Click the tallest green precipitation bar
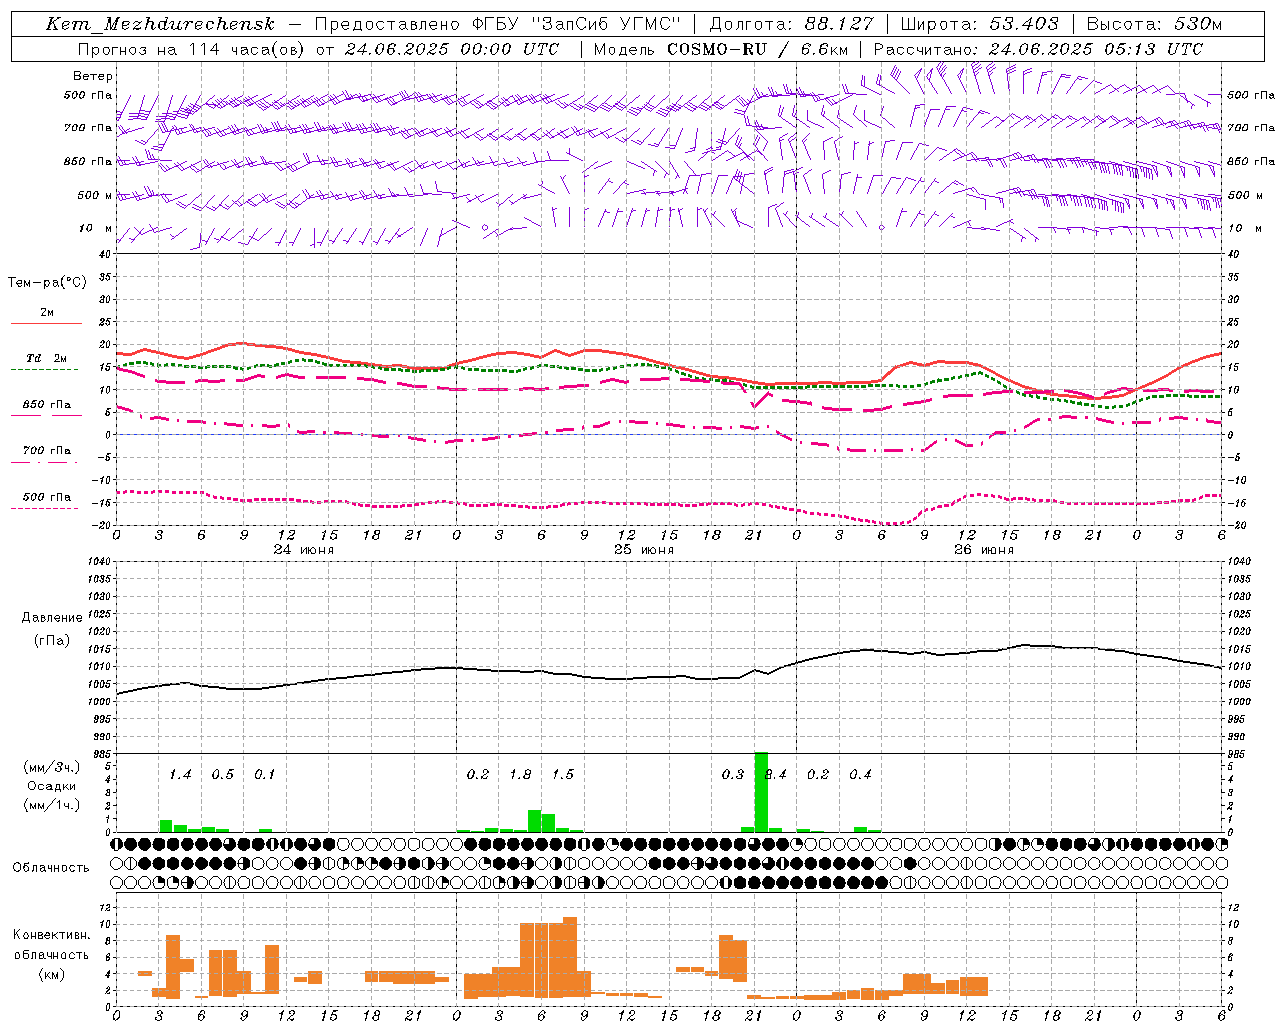1280x1024 pixels. [761, 792]
